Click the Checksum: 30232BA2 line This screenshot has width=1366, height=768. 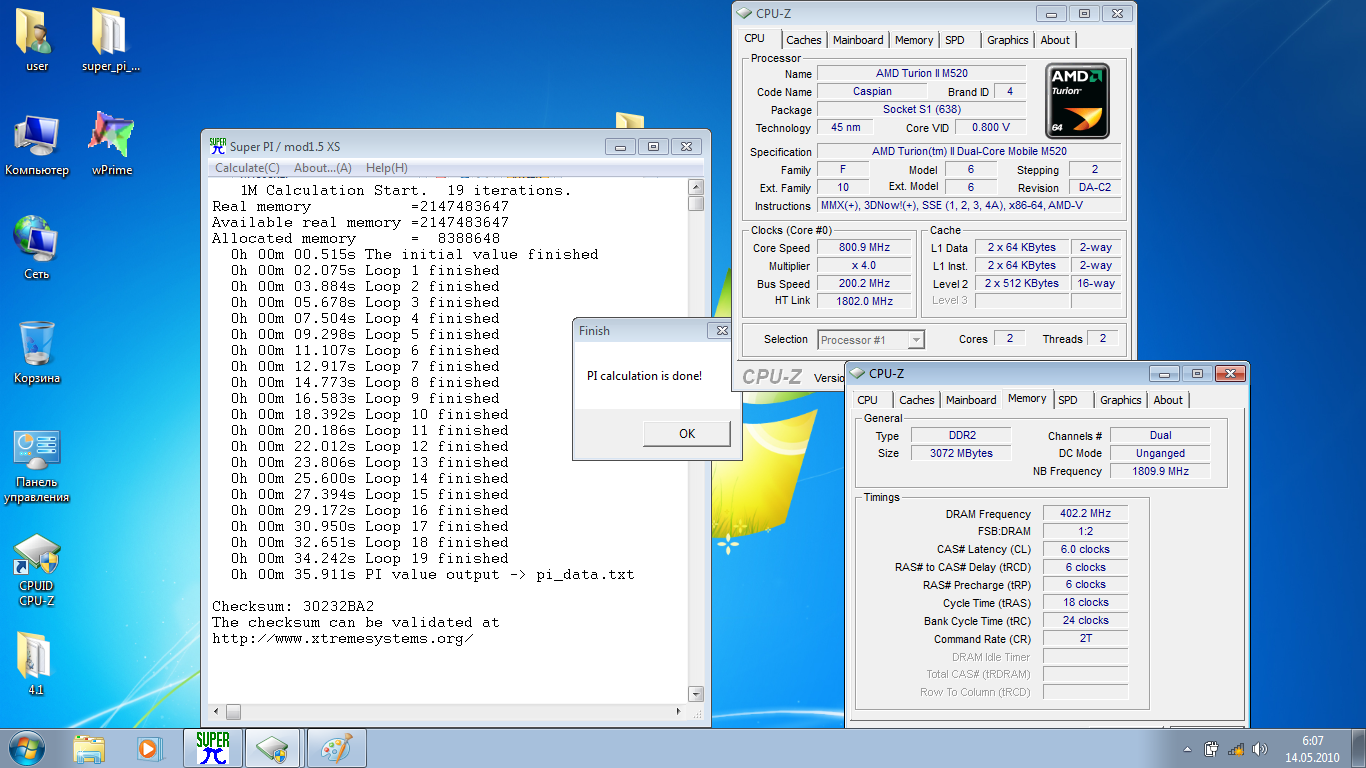coord(293,607)
